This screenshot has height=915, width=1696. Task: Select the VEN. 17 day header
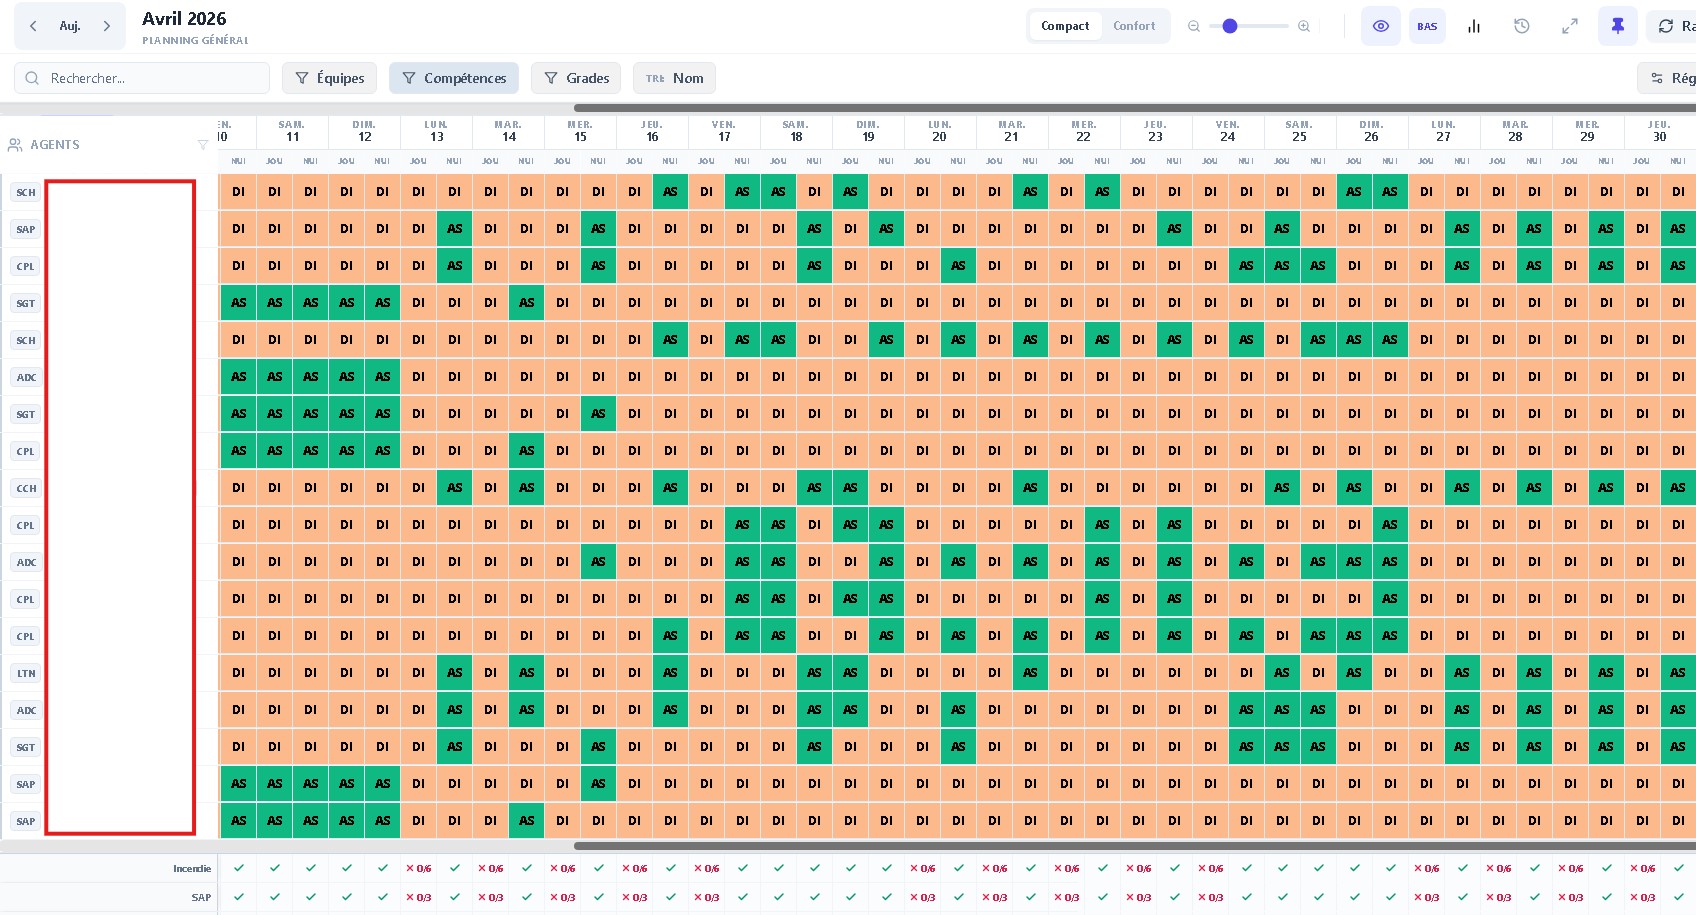(724, 131)
